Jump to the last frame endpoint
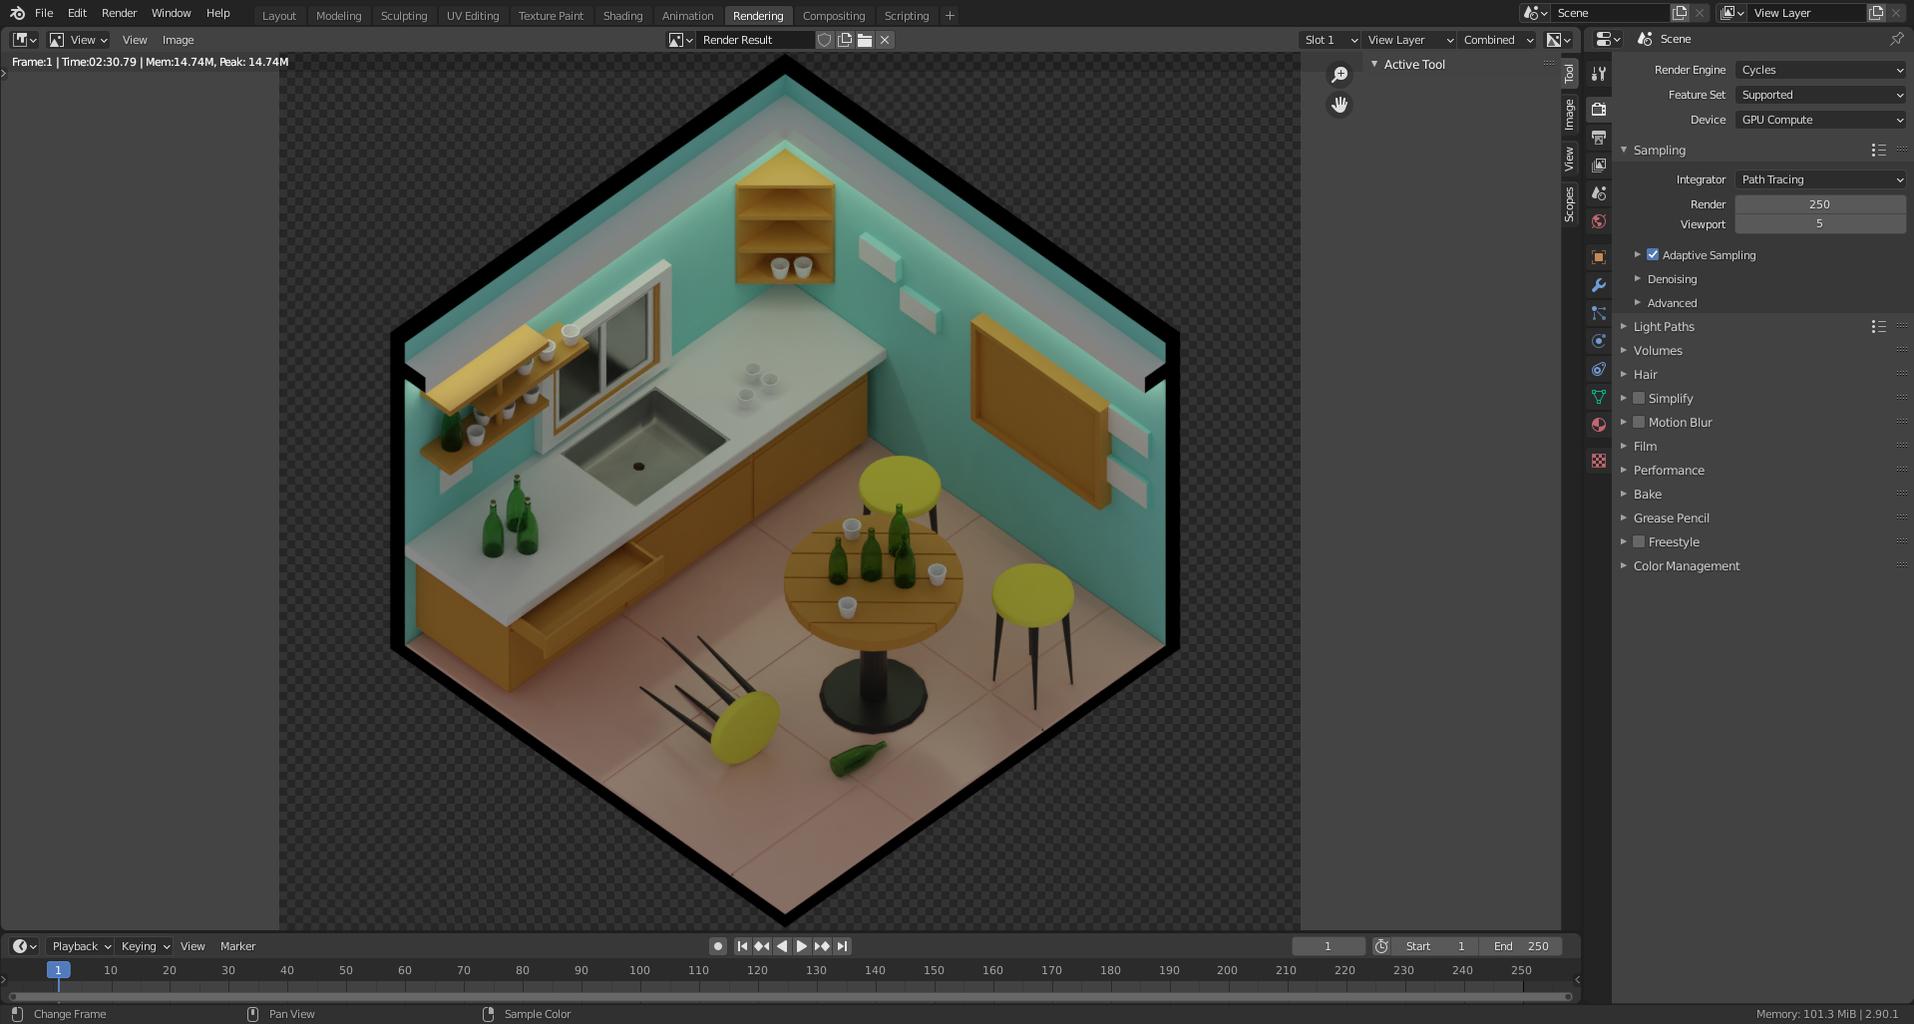Image resolution: width=1914 pixels, height=1024 pixels. click(x=842, y=946)
